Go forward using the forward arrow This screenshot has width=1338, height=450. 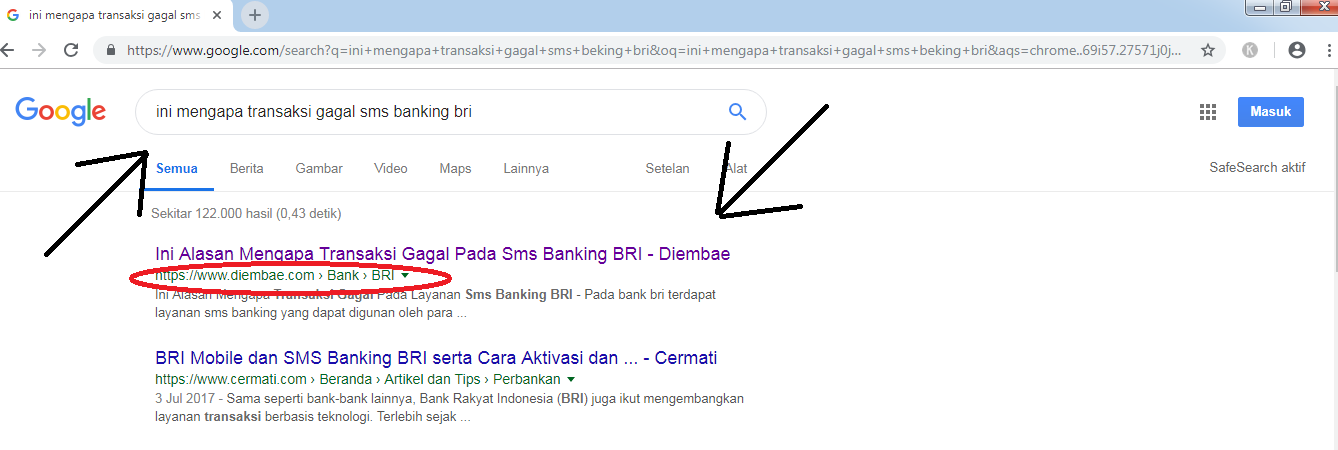[x=37, y=49]
